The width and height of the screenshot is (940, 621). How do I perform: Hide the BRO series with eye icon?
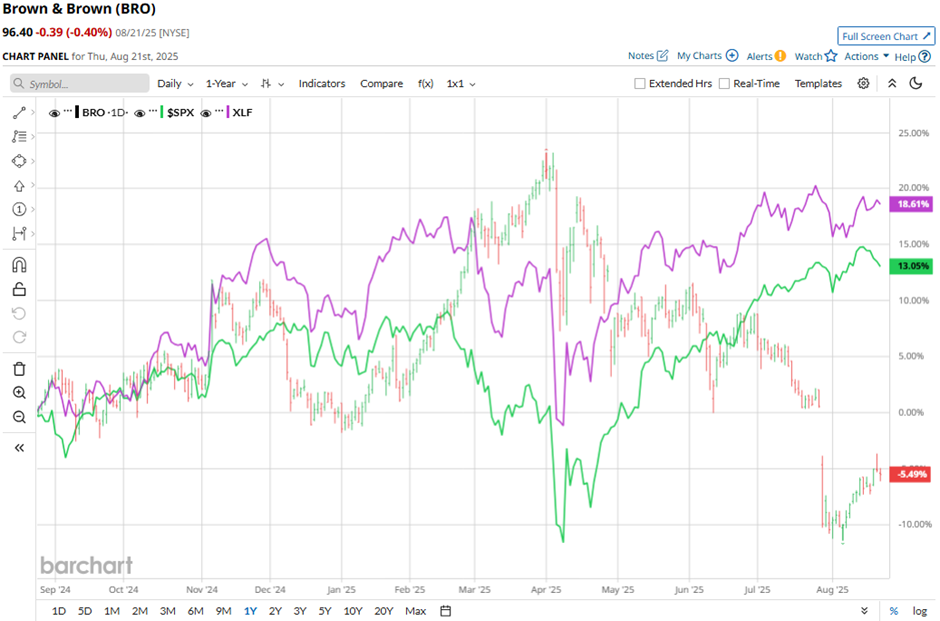tap(54, 113)
